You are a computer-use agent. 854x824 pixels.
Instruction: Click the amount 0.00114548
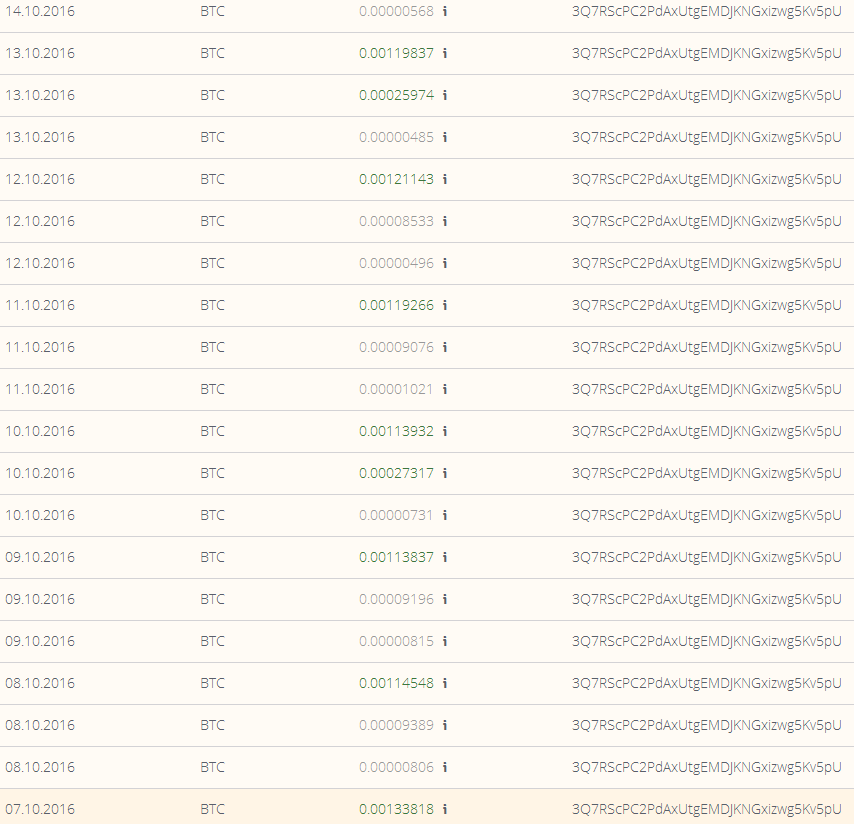396,682
